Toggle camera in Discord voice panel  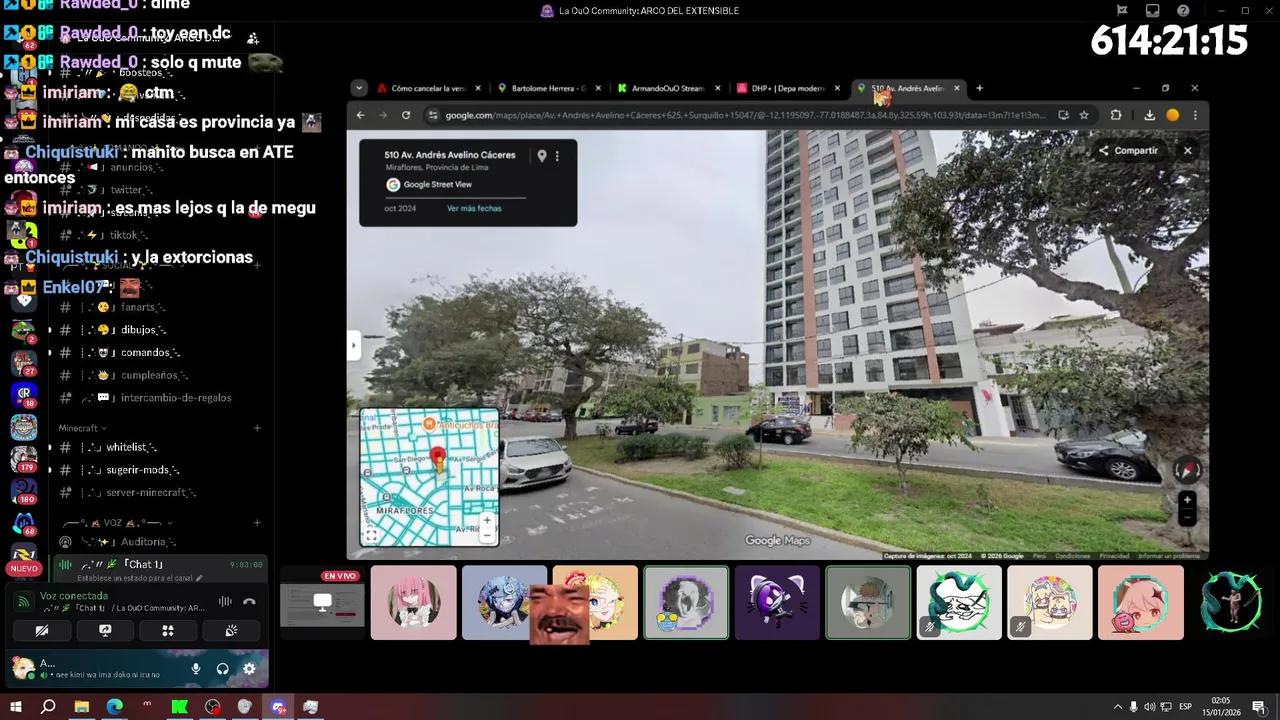[x=42, y=631]
